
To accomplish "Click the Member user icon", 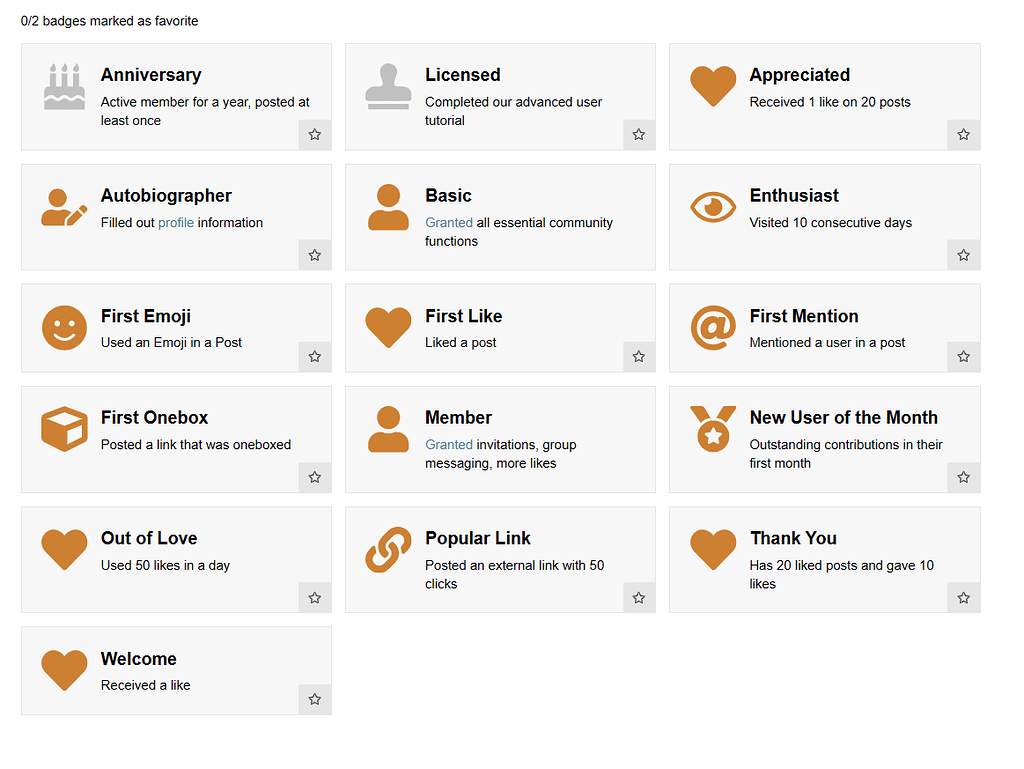I will click(388, 429).
